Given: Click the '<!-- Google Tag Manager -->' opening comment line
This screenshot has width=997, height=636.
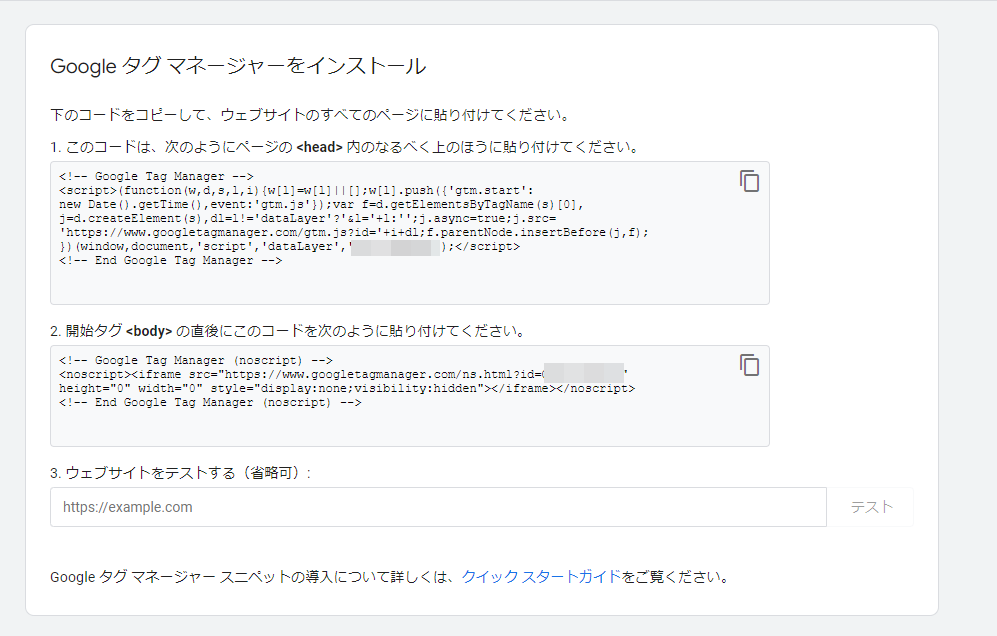Looking at the screenshot, I should click(x=157, y=176).
